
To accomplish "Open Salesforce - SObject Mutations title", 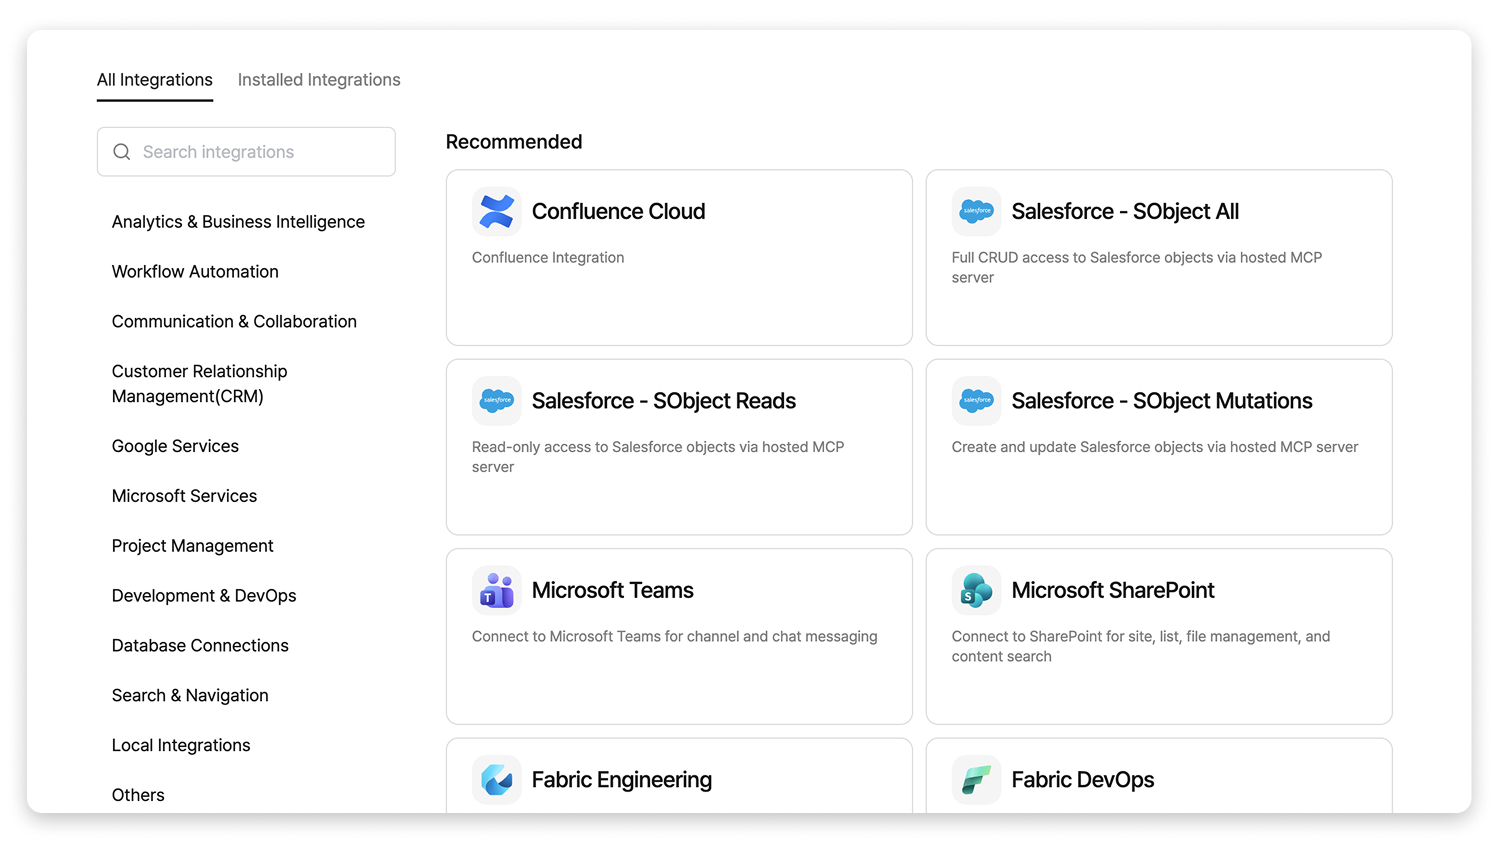I will [1162, 401].
